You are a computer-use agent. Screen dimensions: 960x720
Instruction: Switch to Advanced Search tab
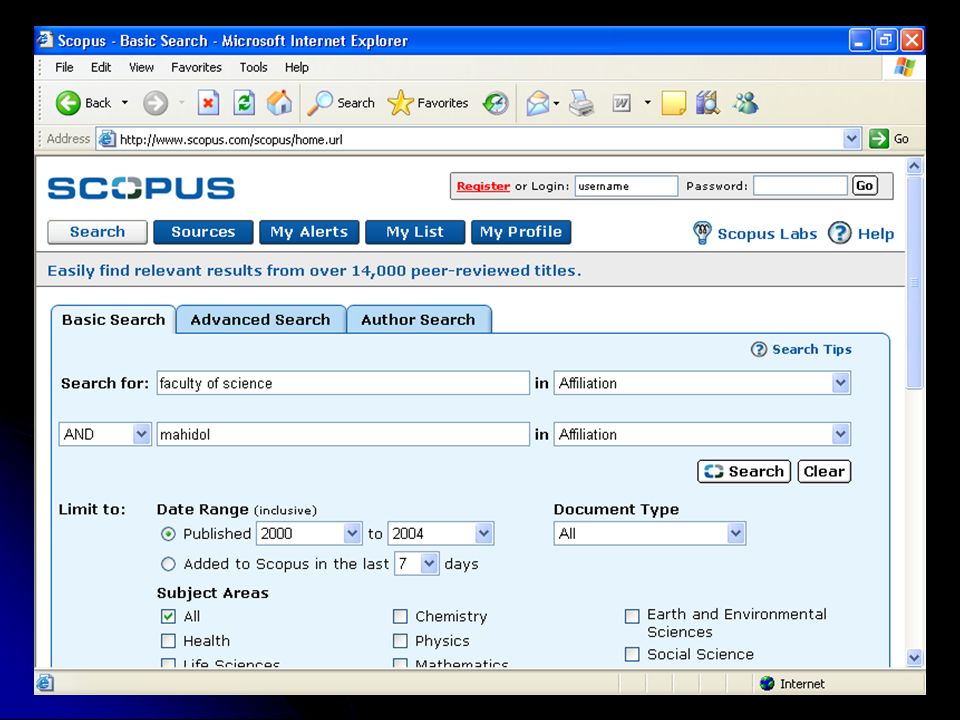point(261,320)
